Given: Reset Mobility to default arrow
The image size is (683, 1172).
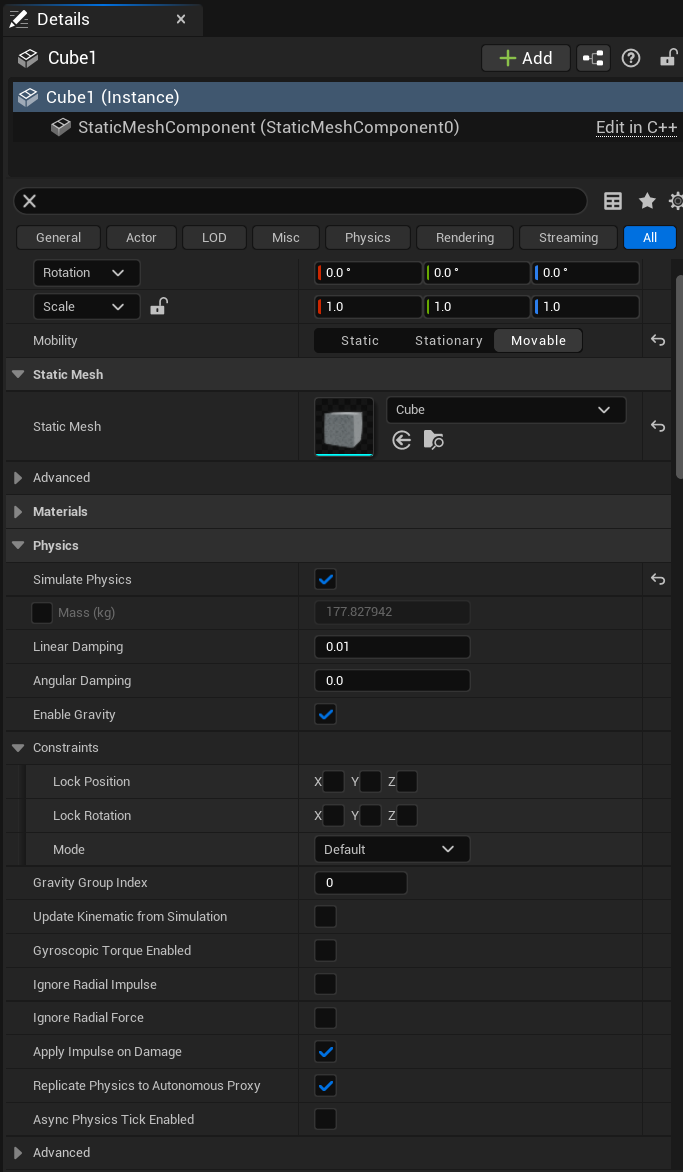Looking at the screenshot, I should point(658,341).
